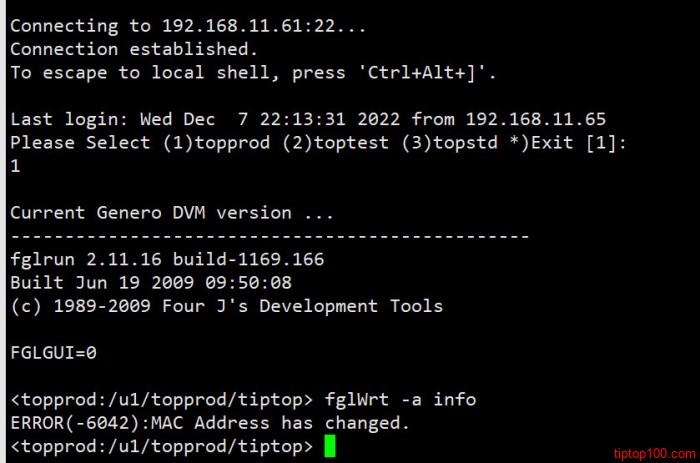
Task: Click the '(3)topstd' option in the prompt
Action: click(450, 142)
